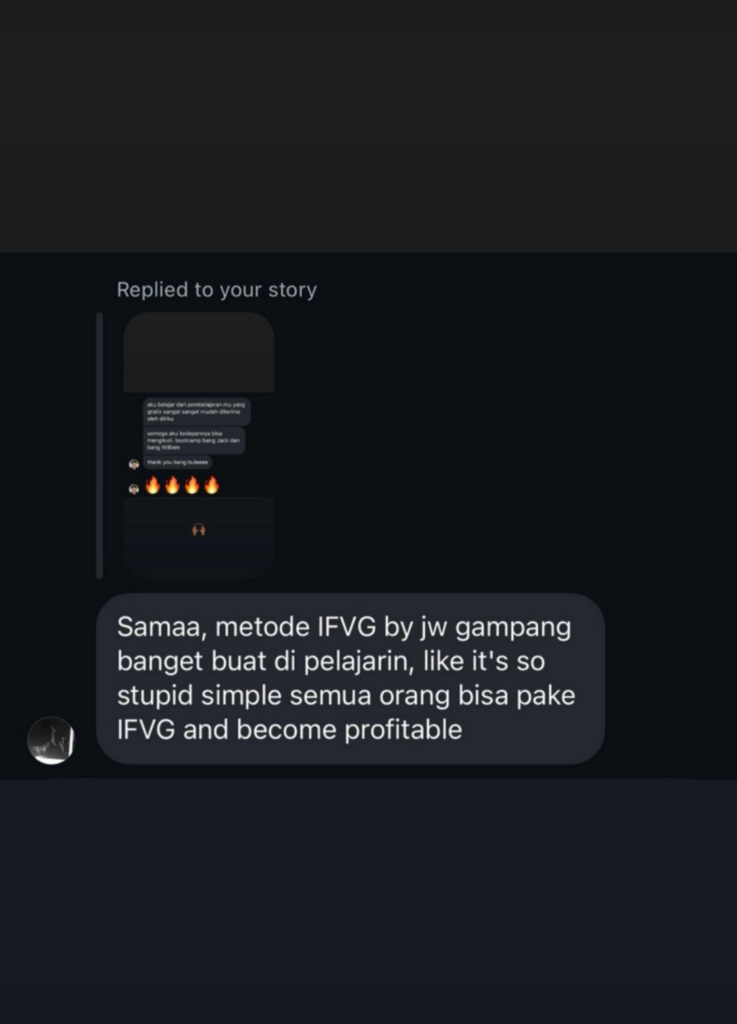
Task: Tap the second fire emoji in story preview
Action: tap(172, 485)
